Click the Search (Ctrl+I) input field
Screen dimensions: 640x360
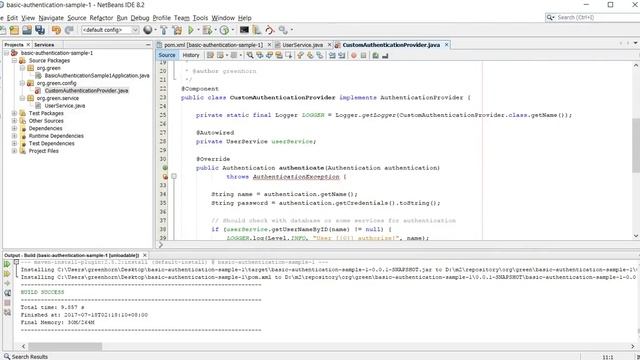(596, 18)
